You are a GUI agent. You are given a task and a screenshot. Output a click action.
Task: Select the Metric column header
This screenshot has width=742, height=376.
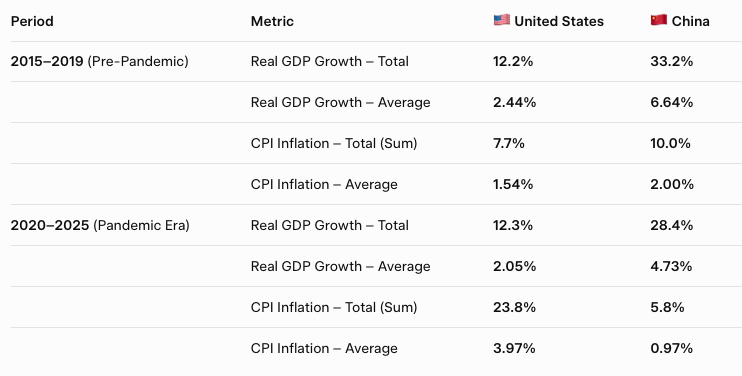pyautogui.click(x=272, y=21)
